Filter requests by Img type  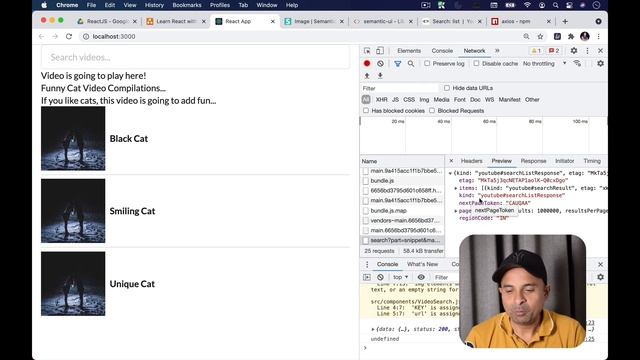click(x=424, y=100)
